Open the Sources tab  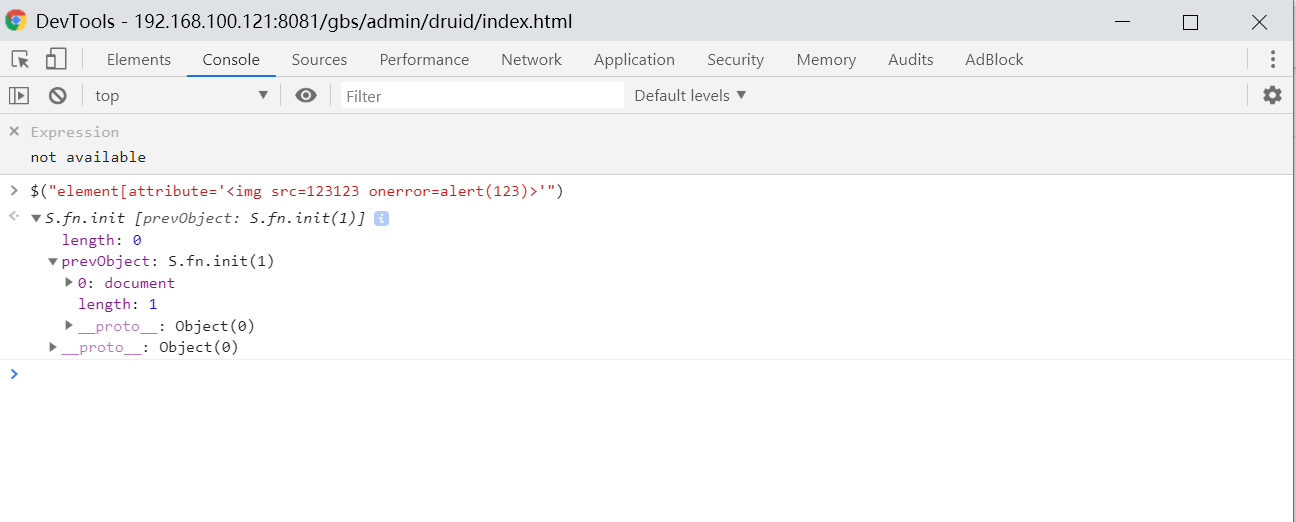(x=319, y=59)
